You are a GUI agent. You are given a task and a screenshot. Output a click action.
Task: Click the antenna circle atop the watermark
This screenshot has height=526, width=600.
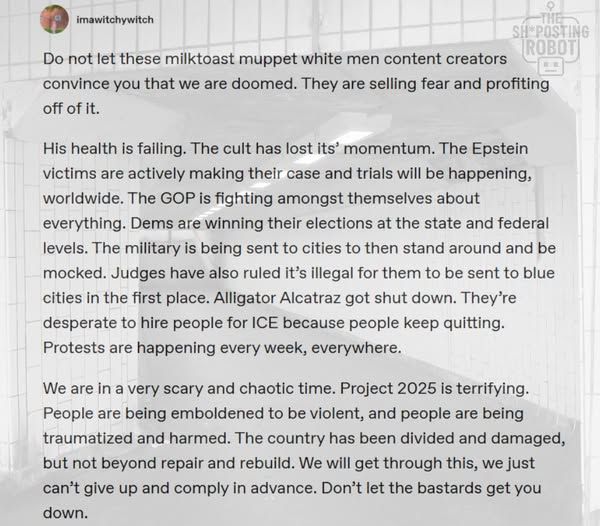(551, 5)
